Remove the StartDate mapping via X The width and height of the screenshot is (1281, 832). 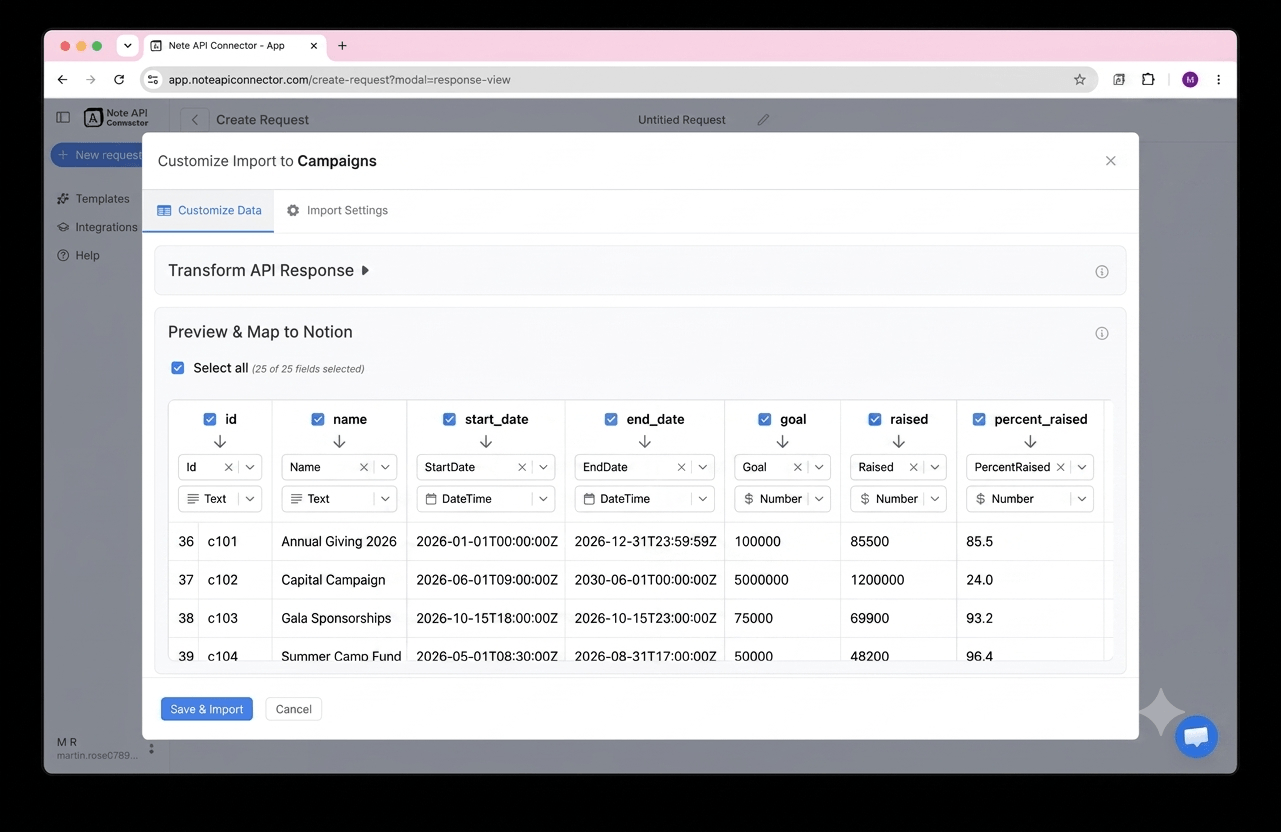(522, 467)
